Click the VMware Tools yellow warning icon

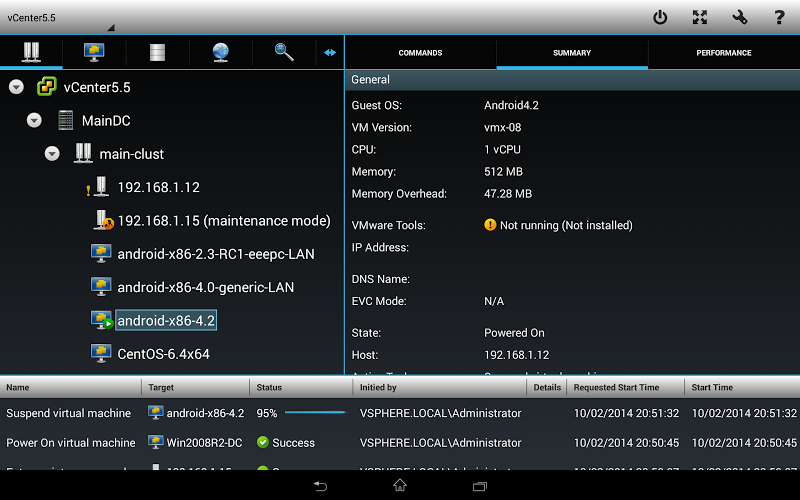490,224
